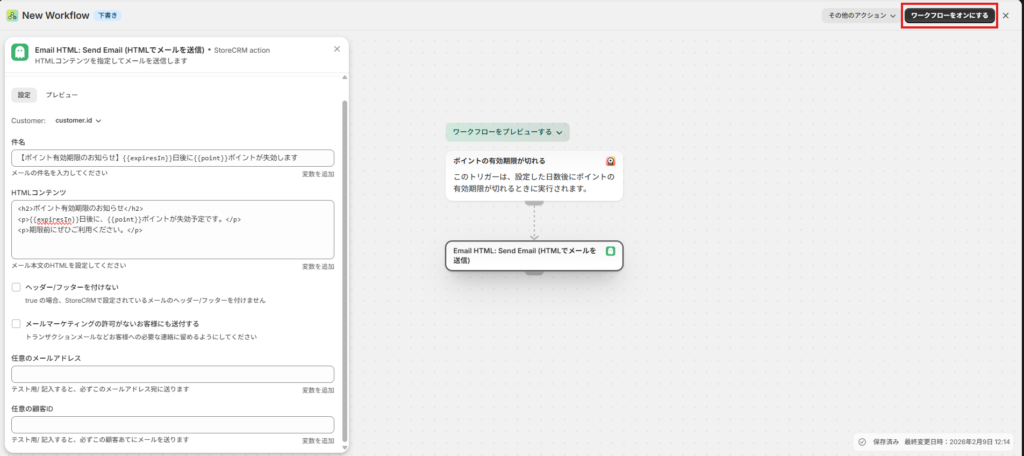Click the HTMLコンテンツ text area
The width and height of the screenshot is (1024, 456).
(x=172, y=229)
